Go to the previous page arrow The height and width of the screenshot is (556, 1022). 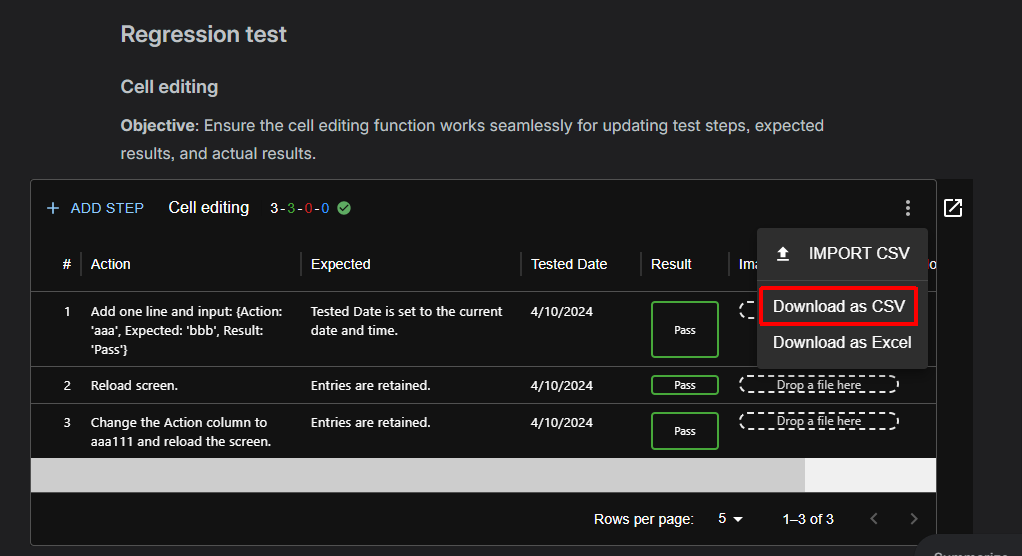pos(874,519)
